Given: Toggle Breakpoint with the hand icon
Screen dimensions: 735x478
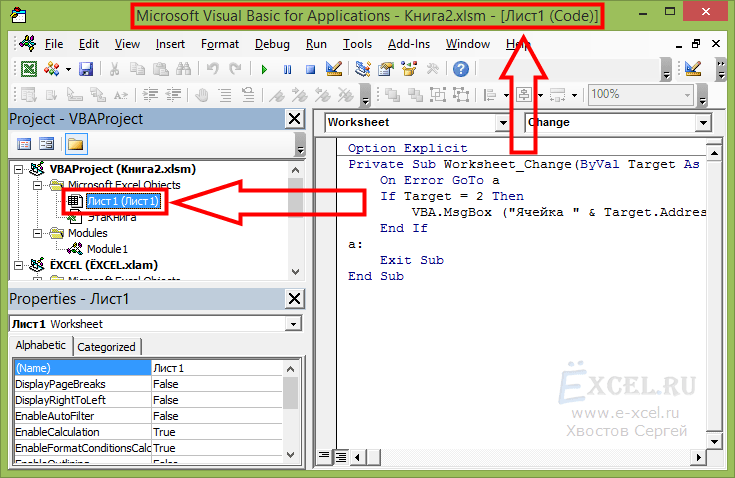Looking at the screenshot, I should click(x=202, y=95).
